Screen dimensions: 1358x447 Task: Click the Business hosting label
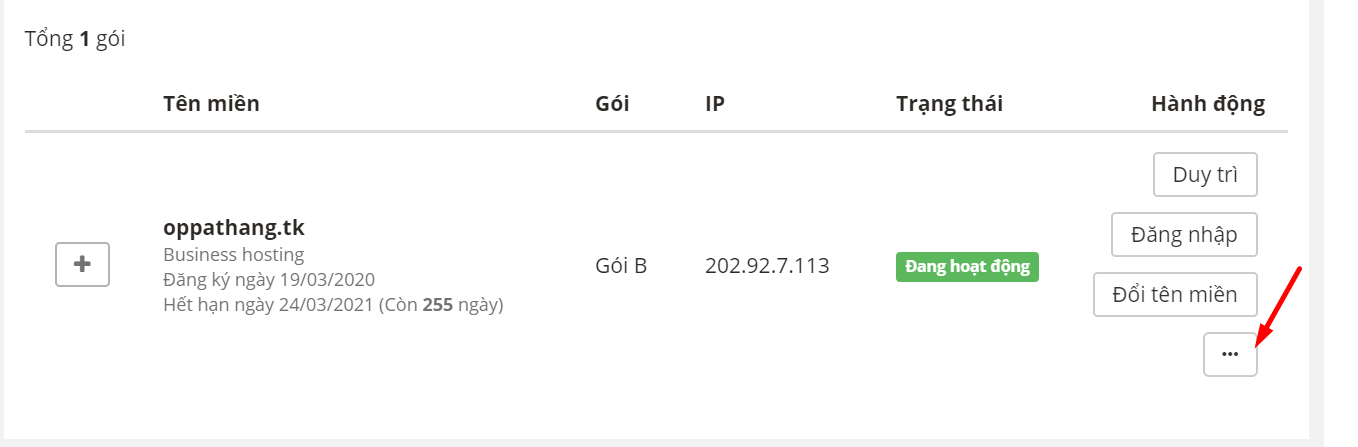[234, 254]
